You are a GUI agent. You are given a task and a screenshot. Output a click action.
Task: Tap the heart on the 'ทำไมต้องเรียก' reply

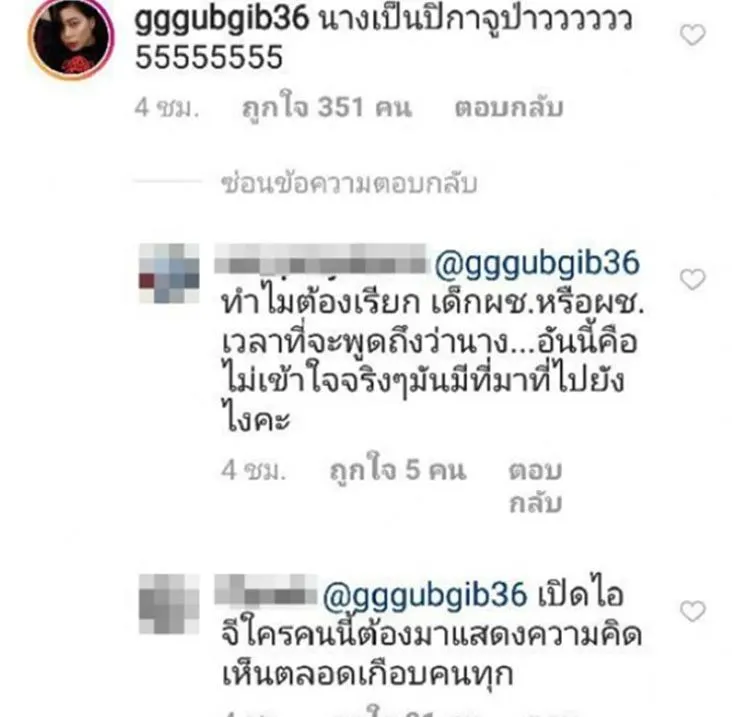click(x=692, y=280)
